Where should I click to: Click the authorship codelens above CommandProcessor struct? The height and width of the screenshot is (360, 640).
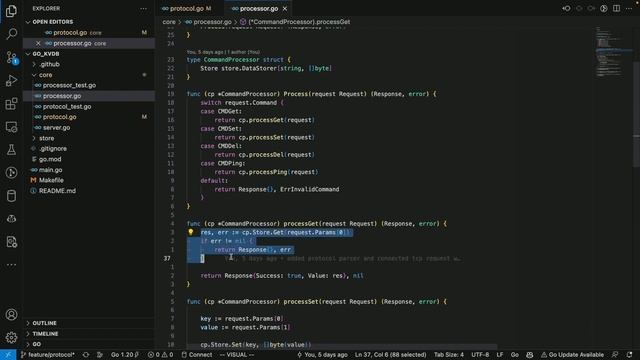click(x=223, y=52)
